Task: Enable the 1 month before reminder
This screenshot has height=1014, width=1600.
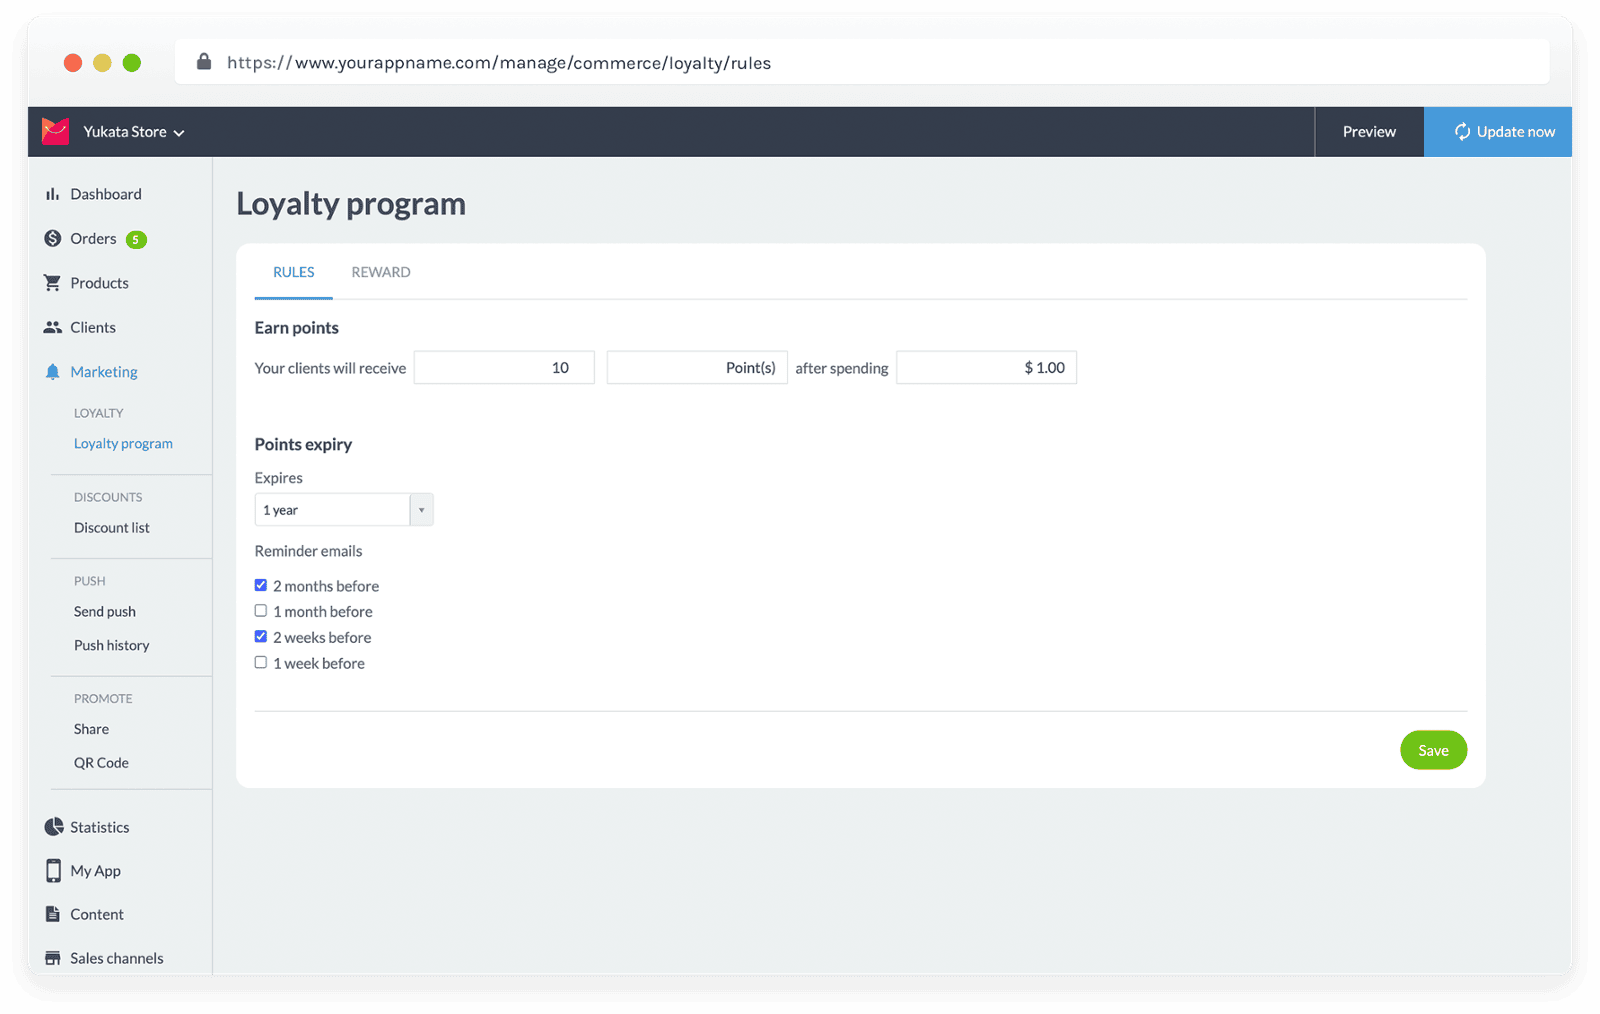Action: click(260, 610)
